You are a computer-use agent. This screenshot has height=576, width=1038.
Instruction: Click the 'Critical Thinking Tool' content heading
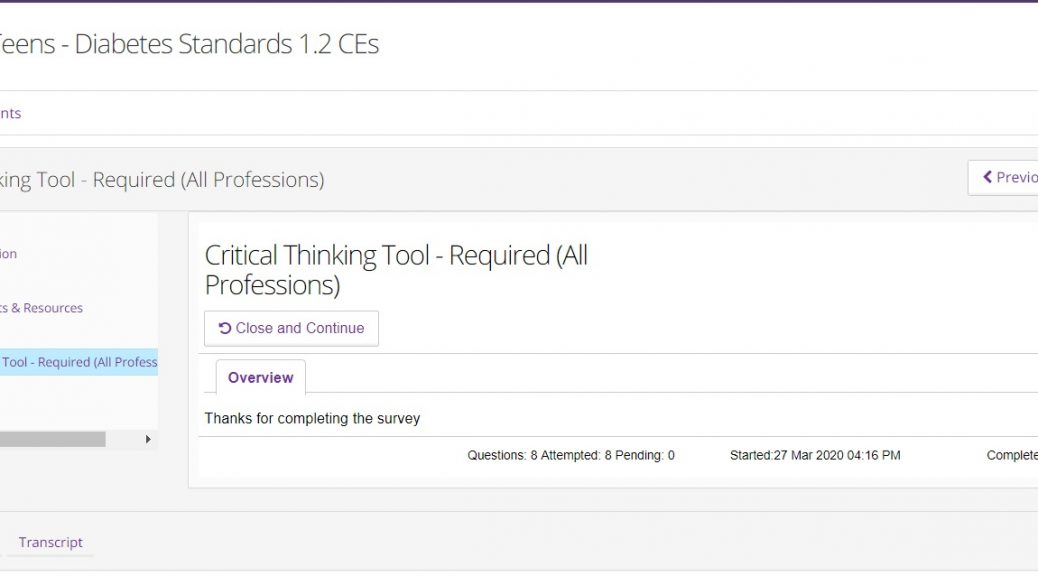pos(396,269)
